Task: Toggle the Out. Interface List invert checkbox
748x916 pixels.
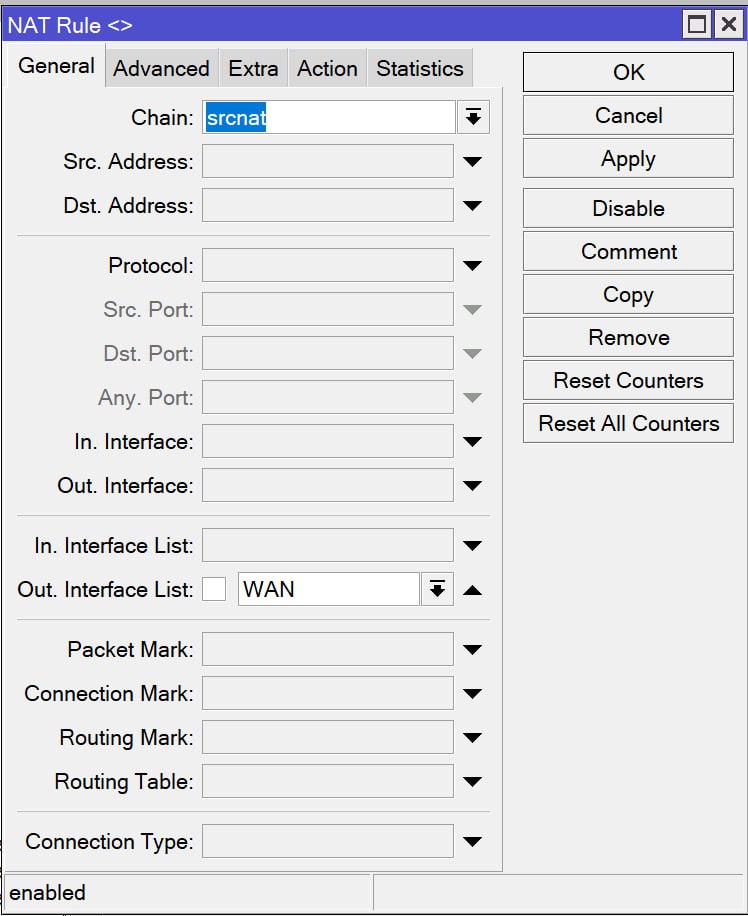Action: coord(214,589)
